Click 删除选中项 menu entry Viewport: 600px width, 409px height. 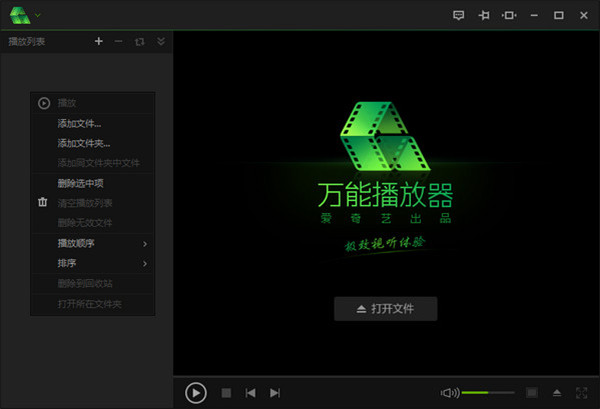tap(93, 183)
